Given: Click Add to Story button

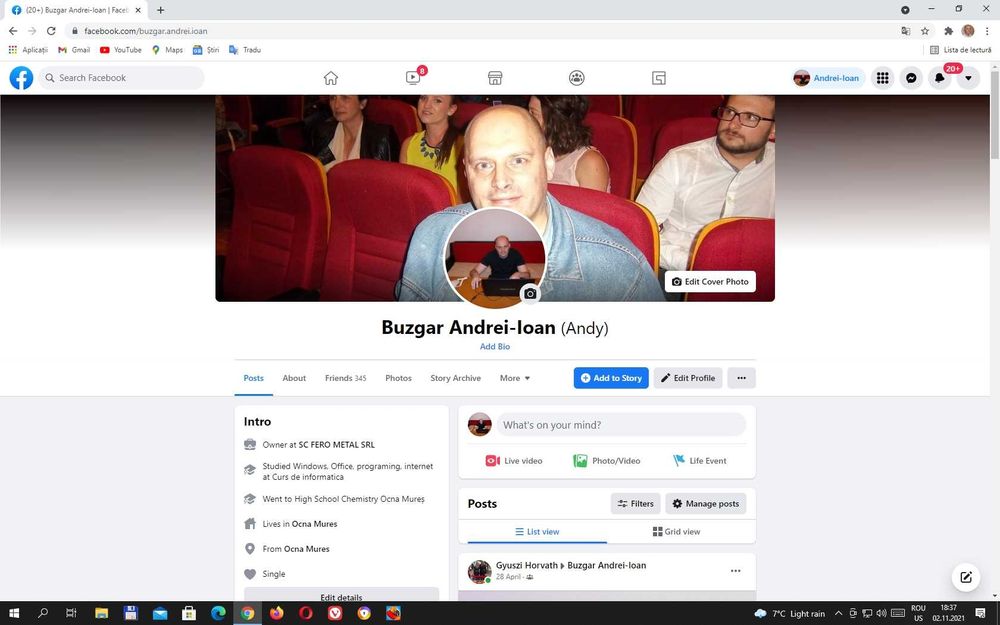Looking at the screenshot, I should 611,378.
